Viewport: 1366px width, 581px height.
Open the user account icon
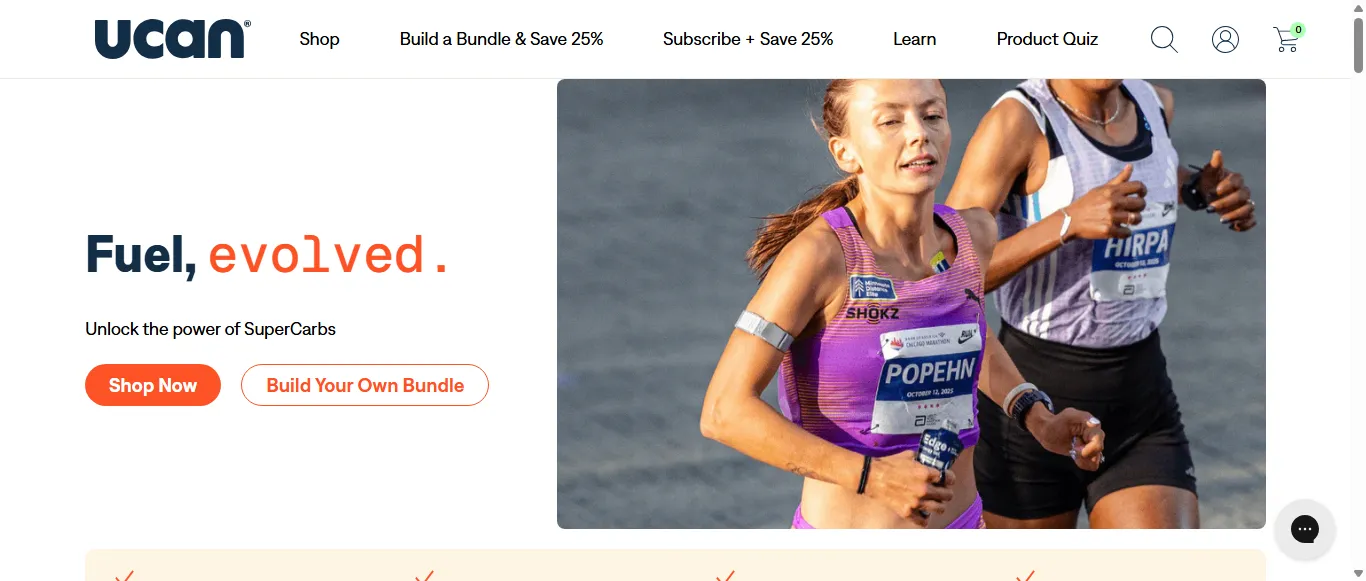coord(1225,39)
